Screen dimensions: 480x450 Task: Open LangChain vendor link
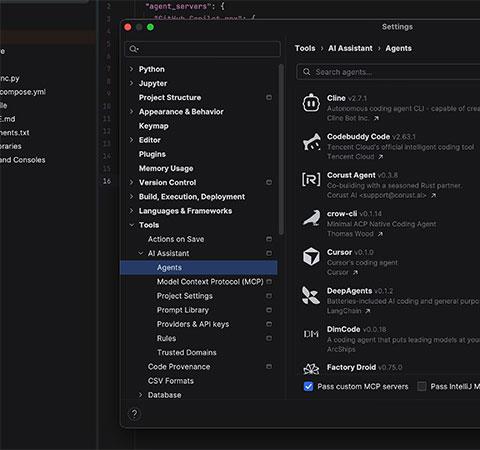(x=344, y=311)
